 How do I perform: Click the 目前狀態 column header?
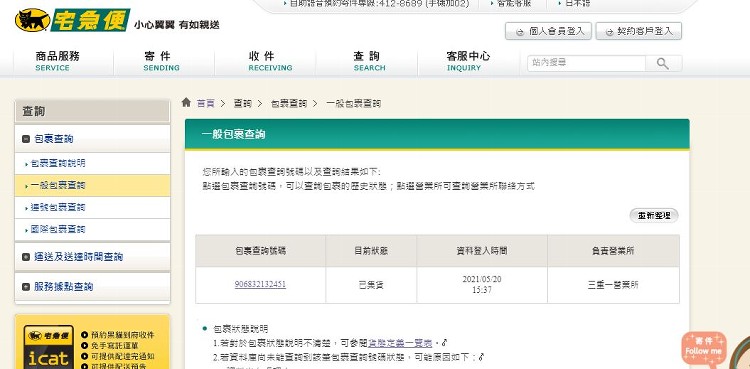[x=371, y=251]
